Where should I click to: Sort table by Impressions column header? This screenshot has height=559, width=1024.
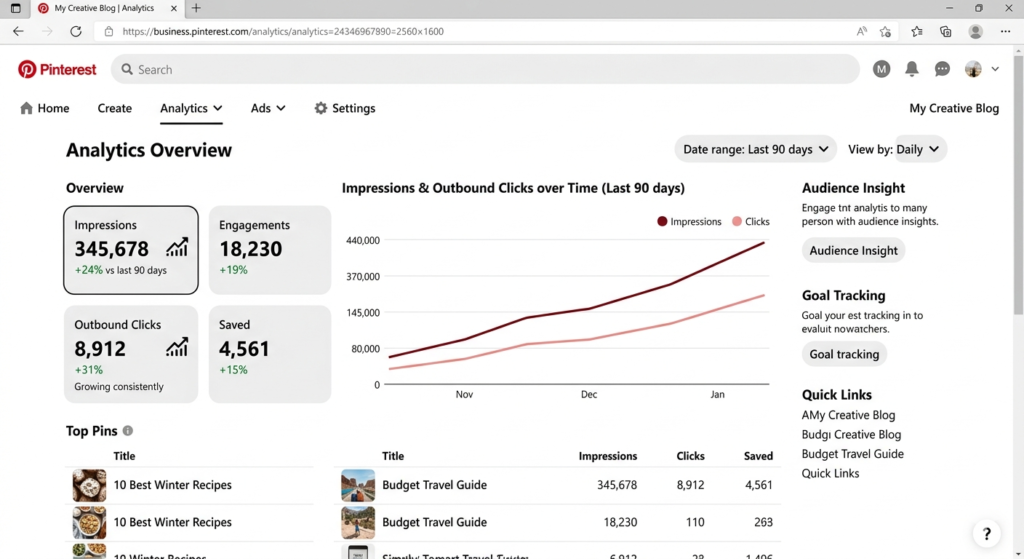pyautogui.click(x=607, y=456)
